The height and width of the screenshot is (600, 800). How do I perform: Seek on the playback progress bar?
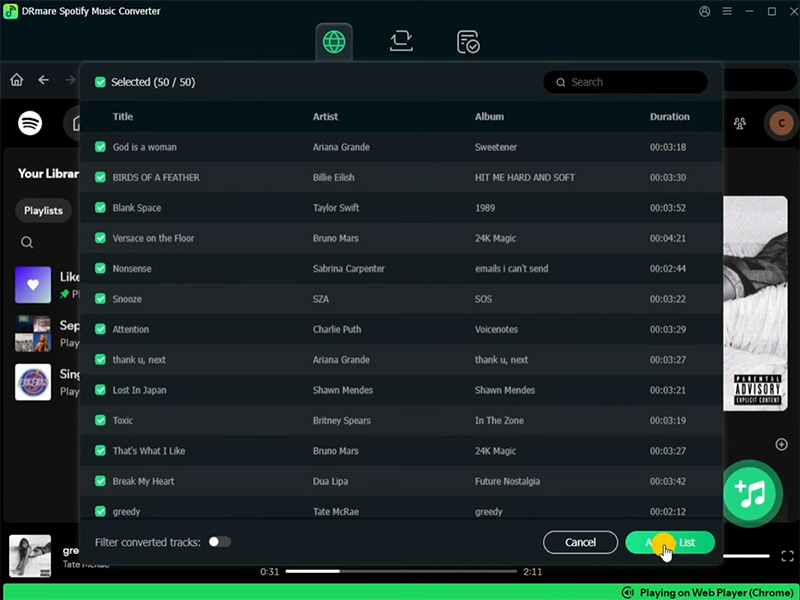click(x=401, y=571)
